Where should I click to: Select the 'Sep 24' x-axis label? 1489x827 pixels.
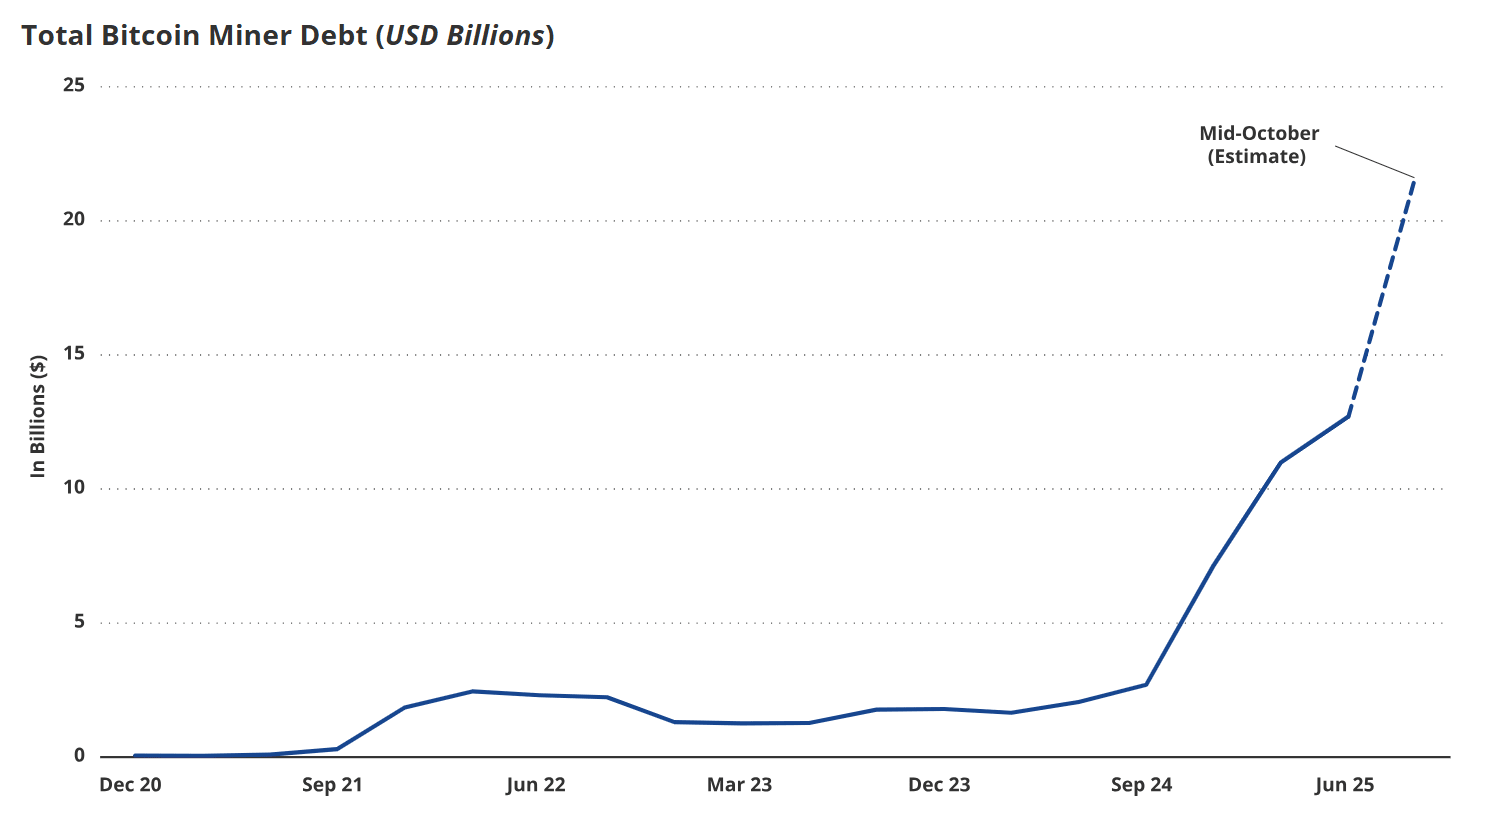(x=1141, y=785)
